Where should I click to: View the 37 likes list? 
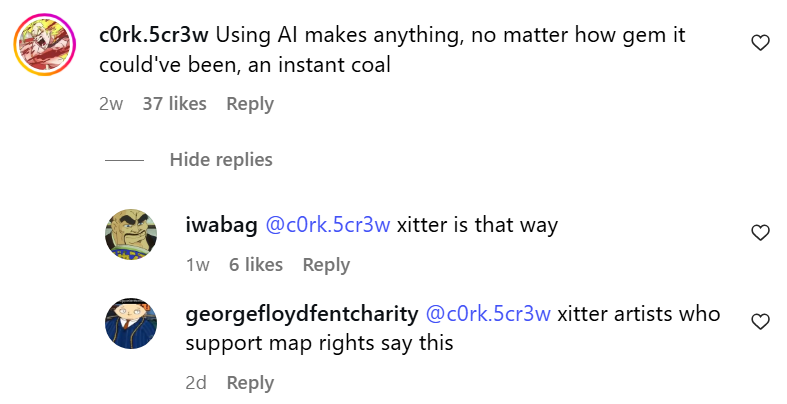pos(174,104)
